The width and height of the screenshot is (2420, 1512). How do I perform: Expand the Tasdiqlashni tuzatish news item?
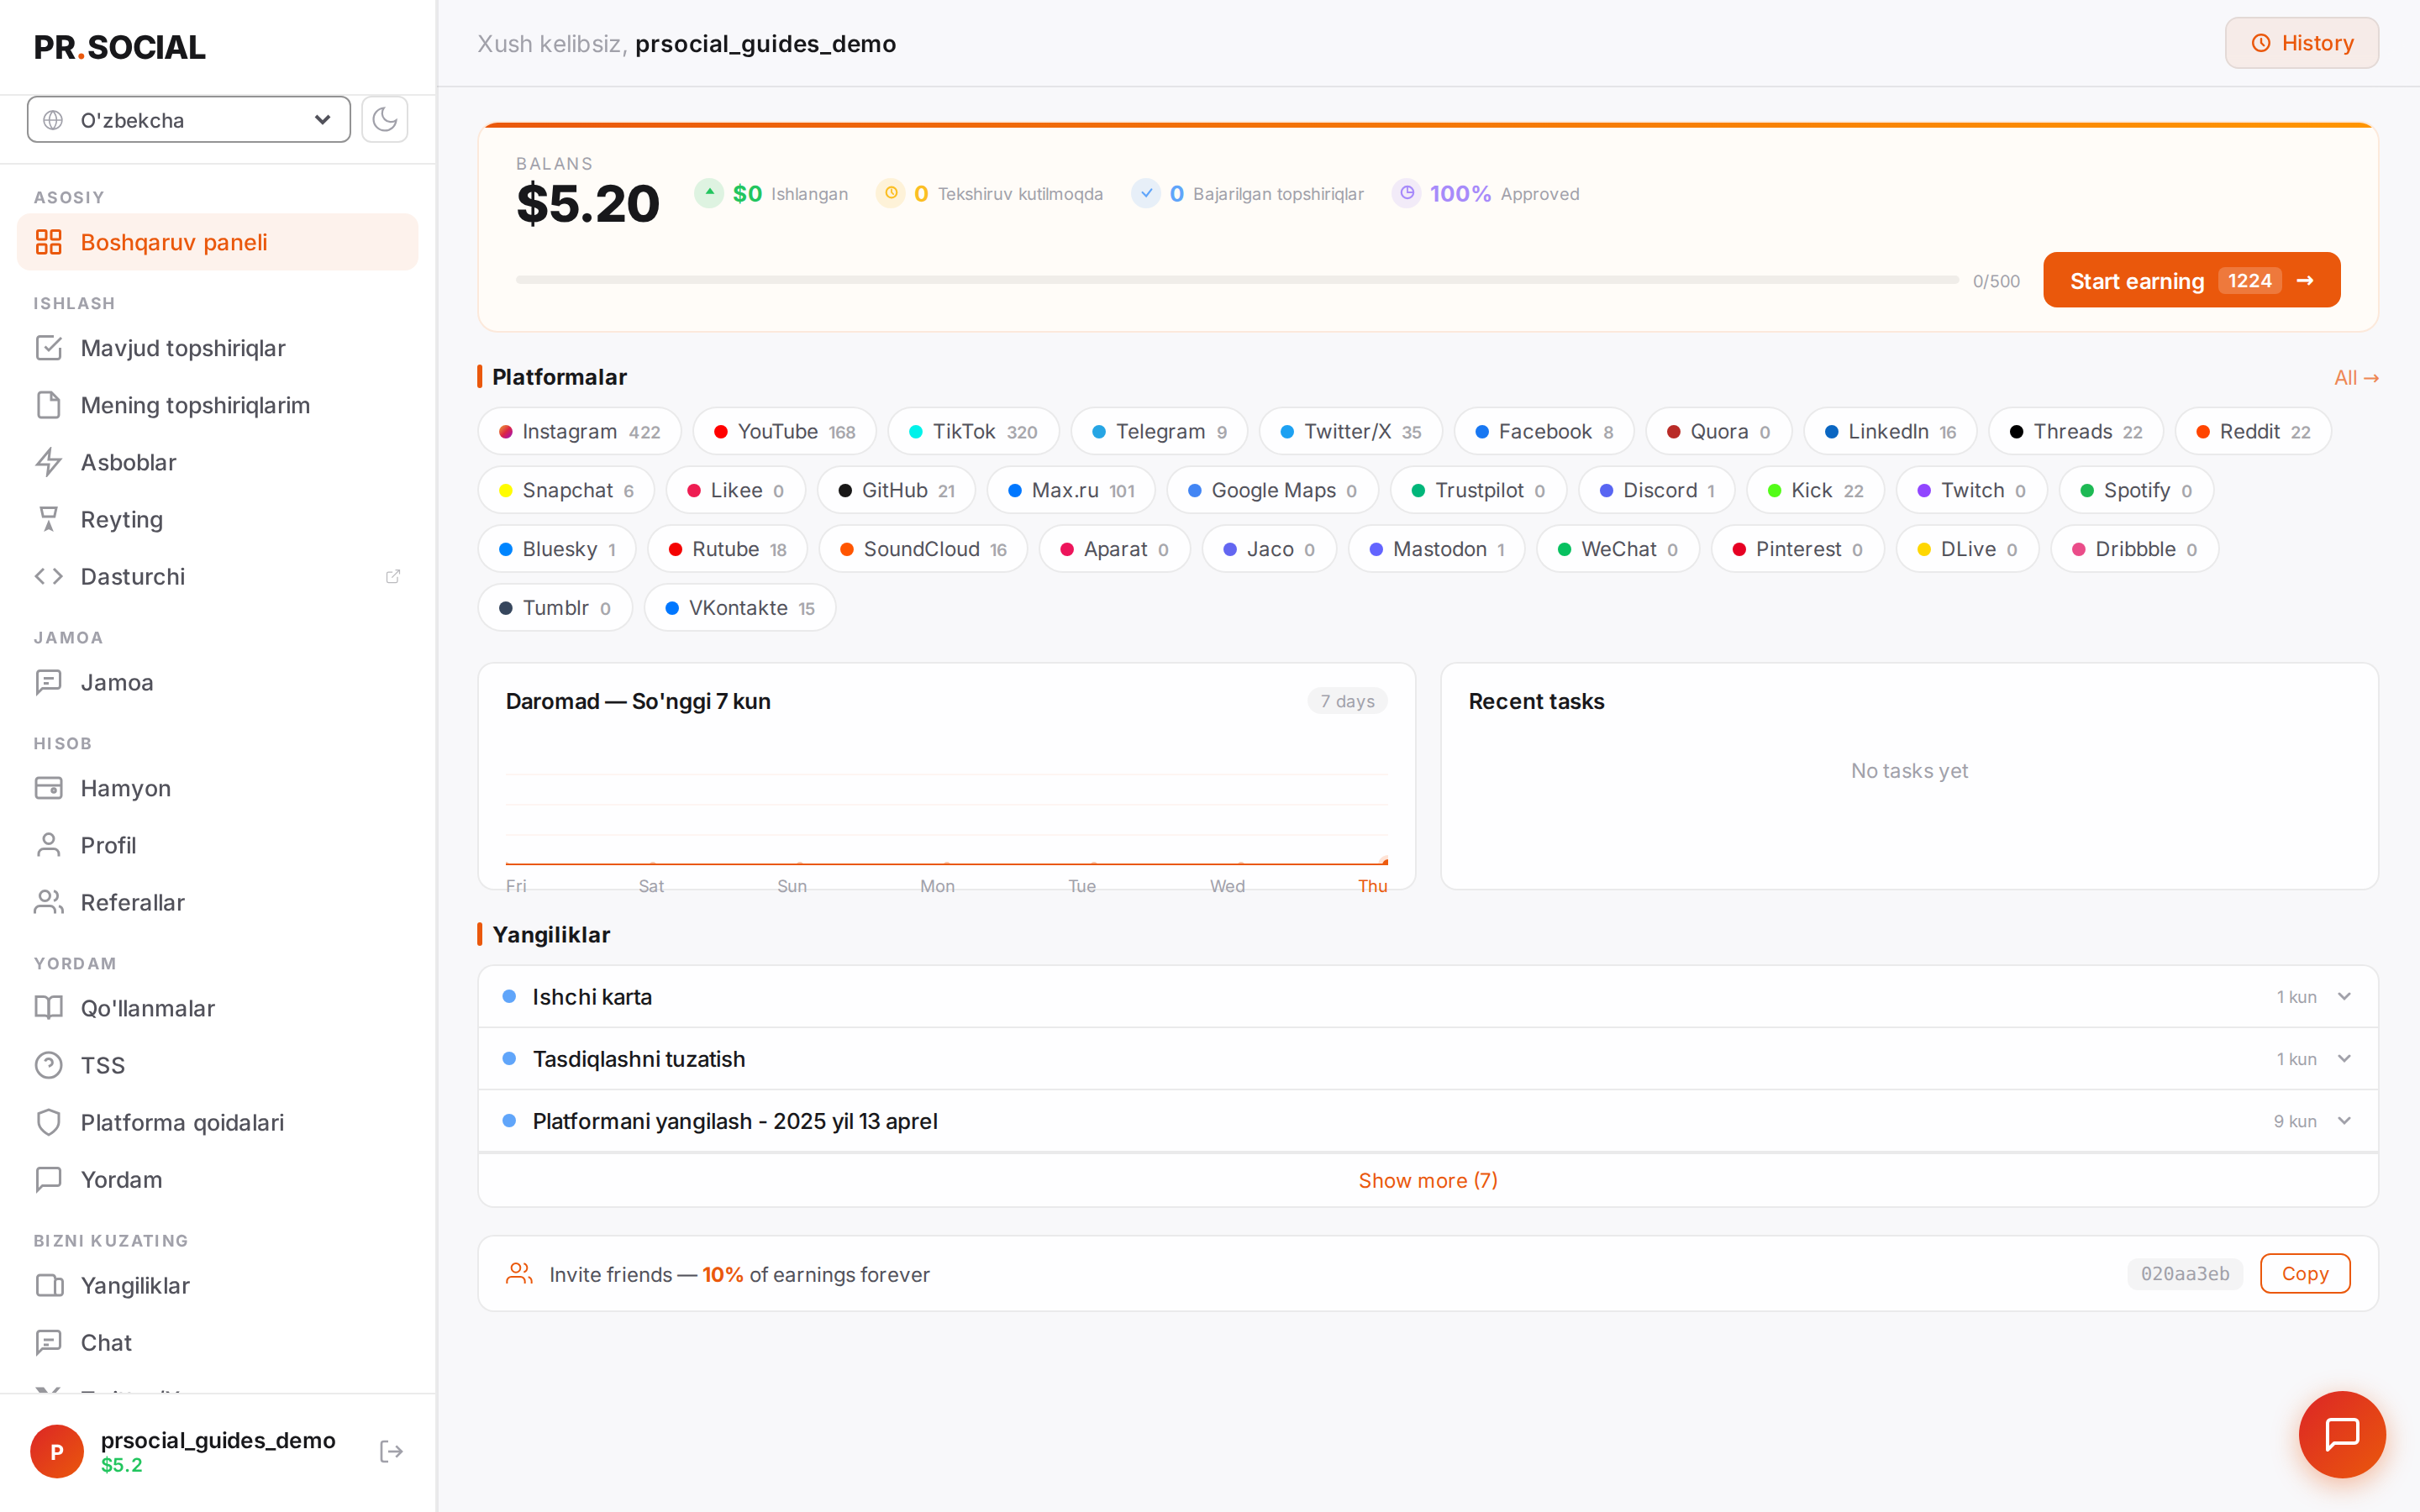pos(1427,1059)
